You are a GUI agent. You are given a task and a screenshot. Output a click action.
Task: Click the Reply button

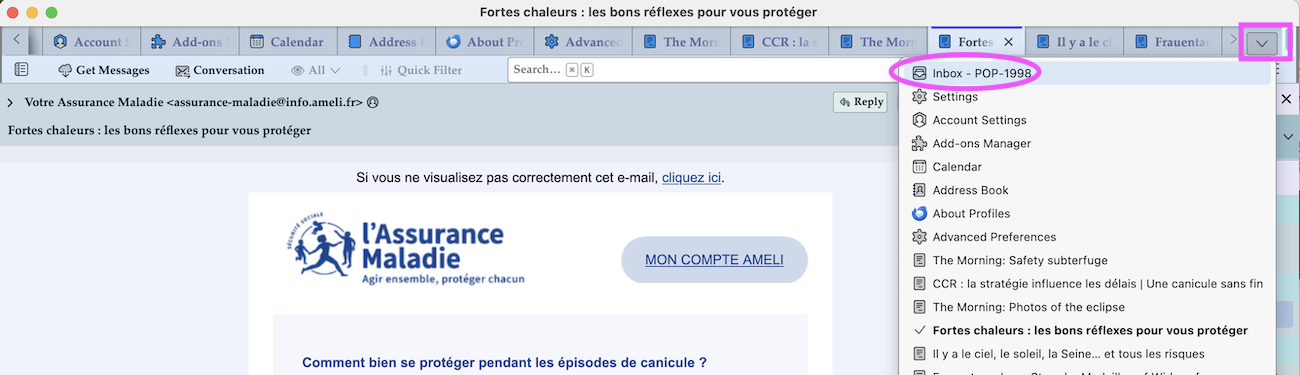(x=861, y=102)
